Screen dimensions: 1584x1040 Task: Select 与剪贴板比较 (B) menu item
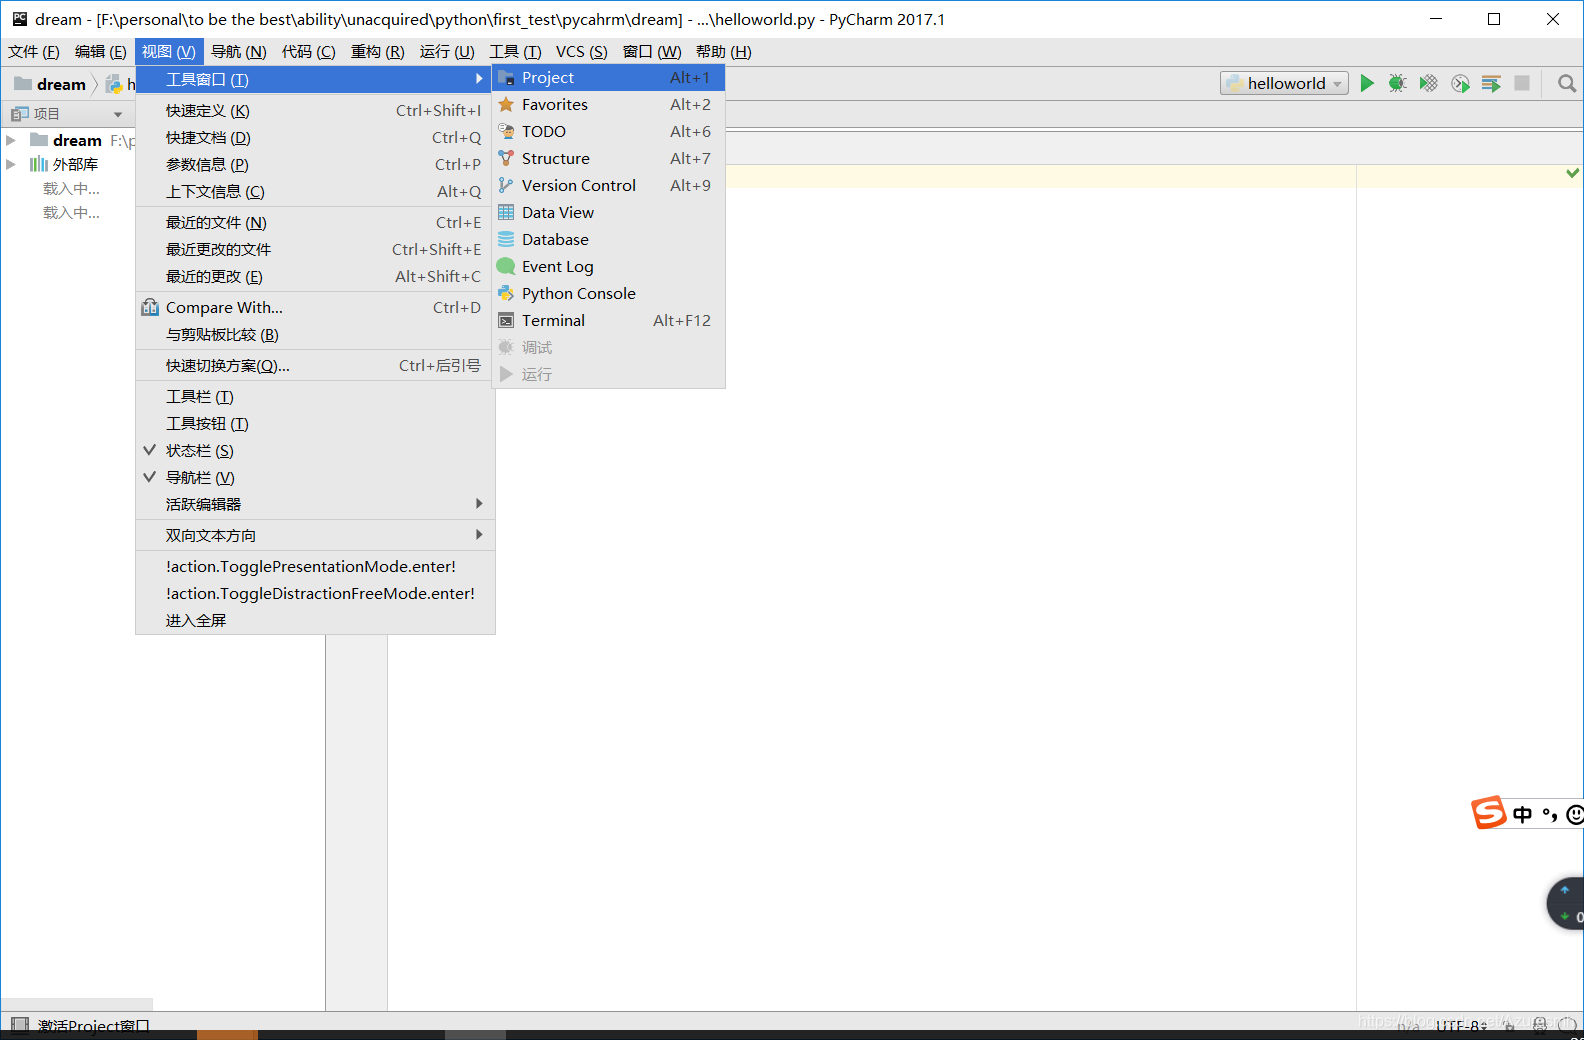315,335
